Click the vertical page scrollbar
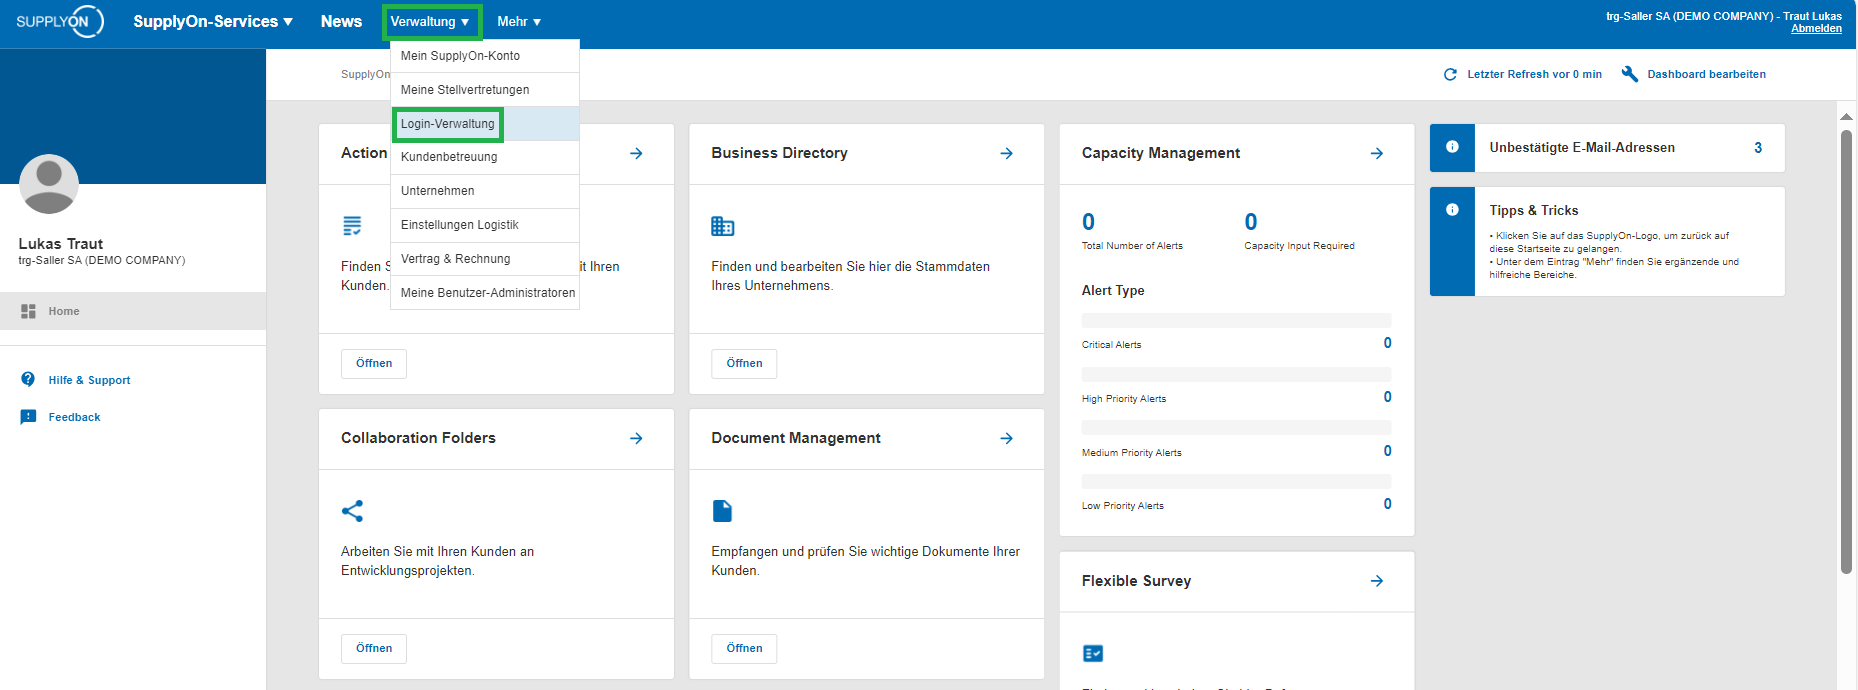Viewport: 1858px width, 690px height. pyautogui.click(x=1846, y=350)
